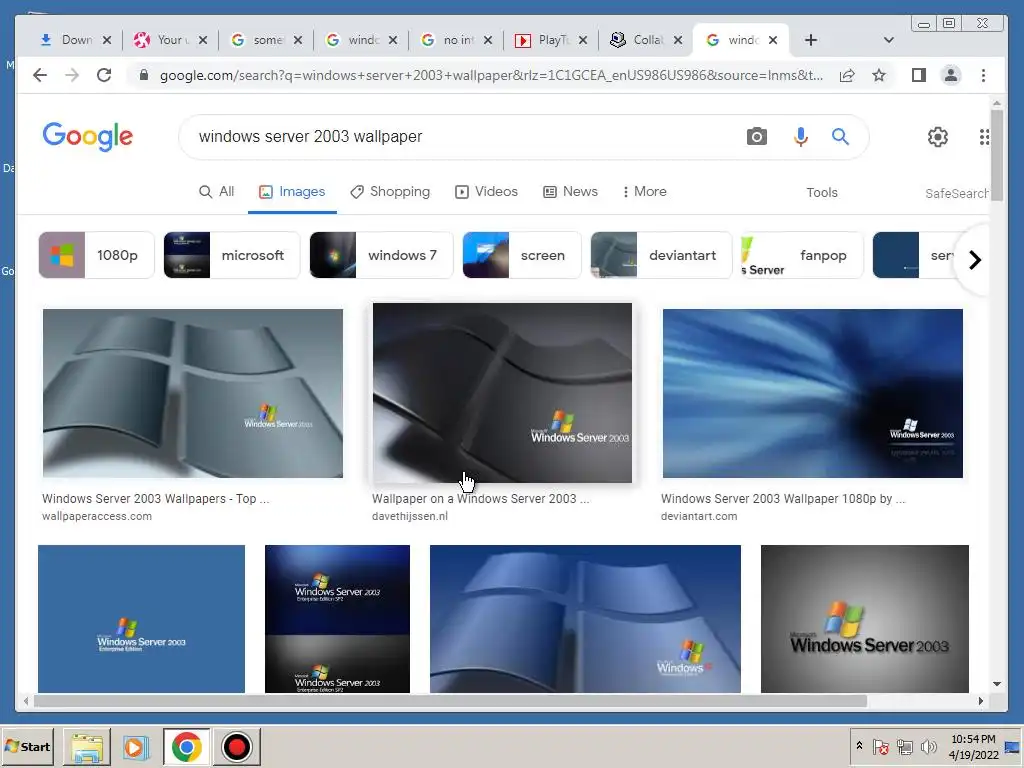The width and height of the screenshot is (1024, 768).
Task: Click the Chrome taskbar icon
Action: pos(187,746)
